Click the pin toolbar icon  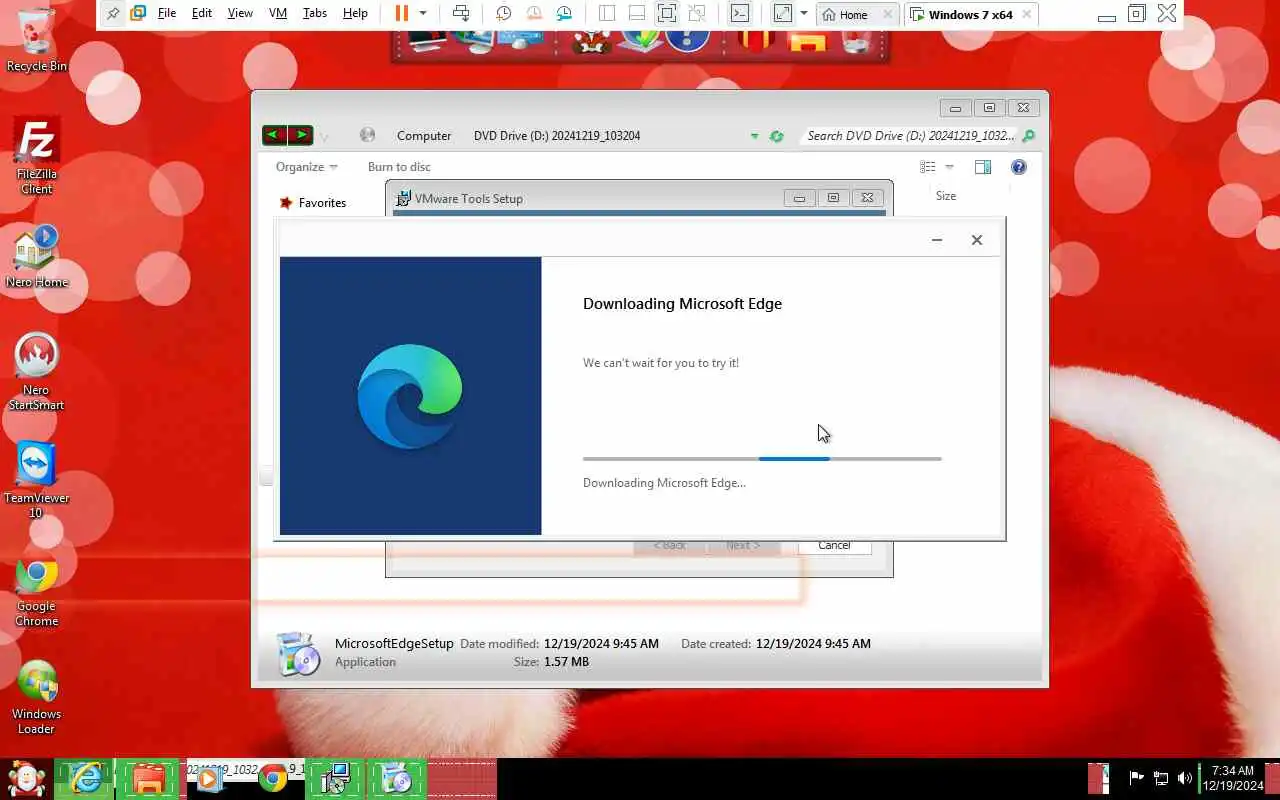113,14
